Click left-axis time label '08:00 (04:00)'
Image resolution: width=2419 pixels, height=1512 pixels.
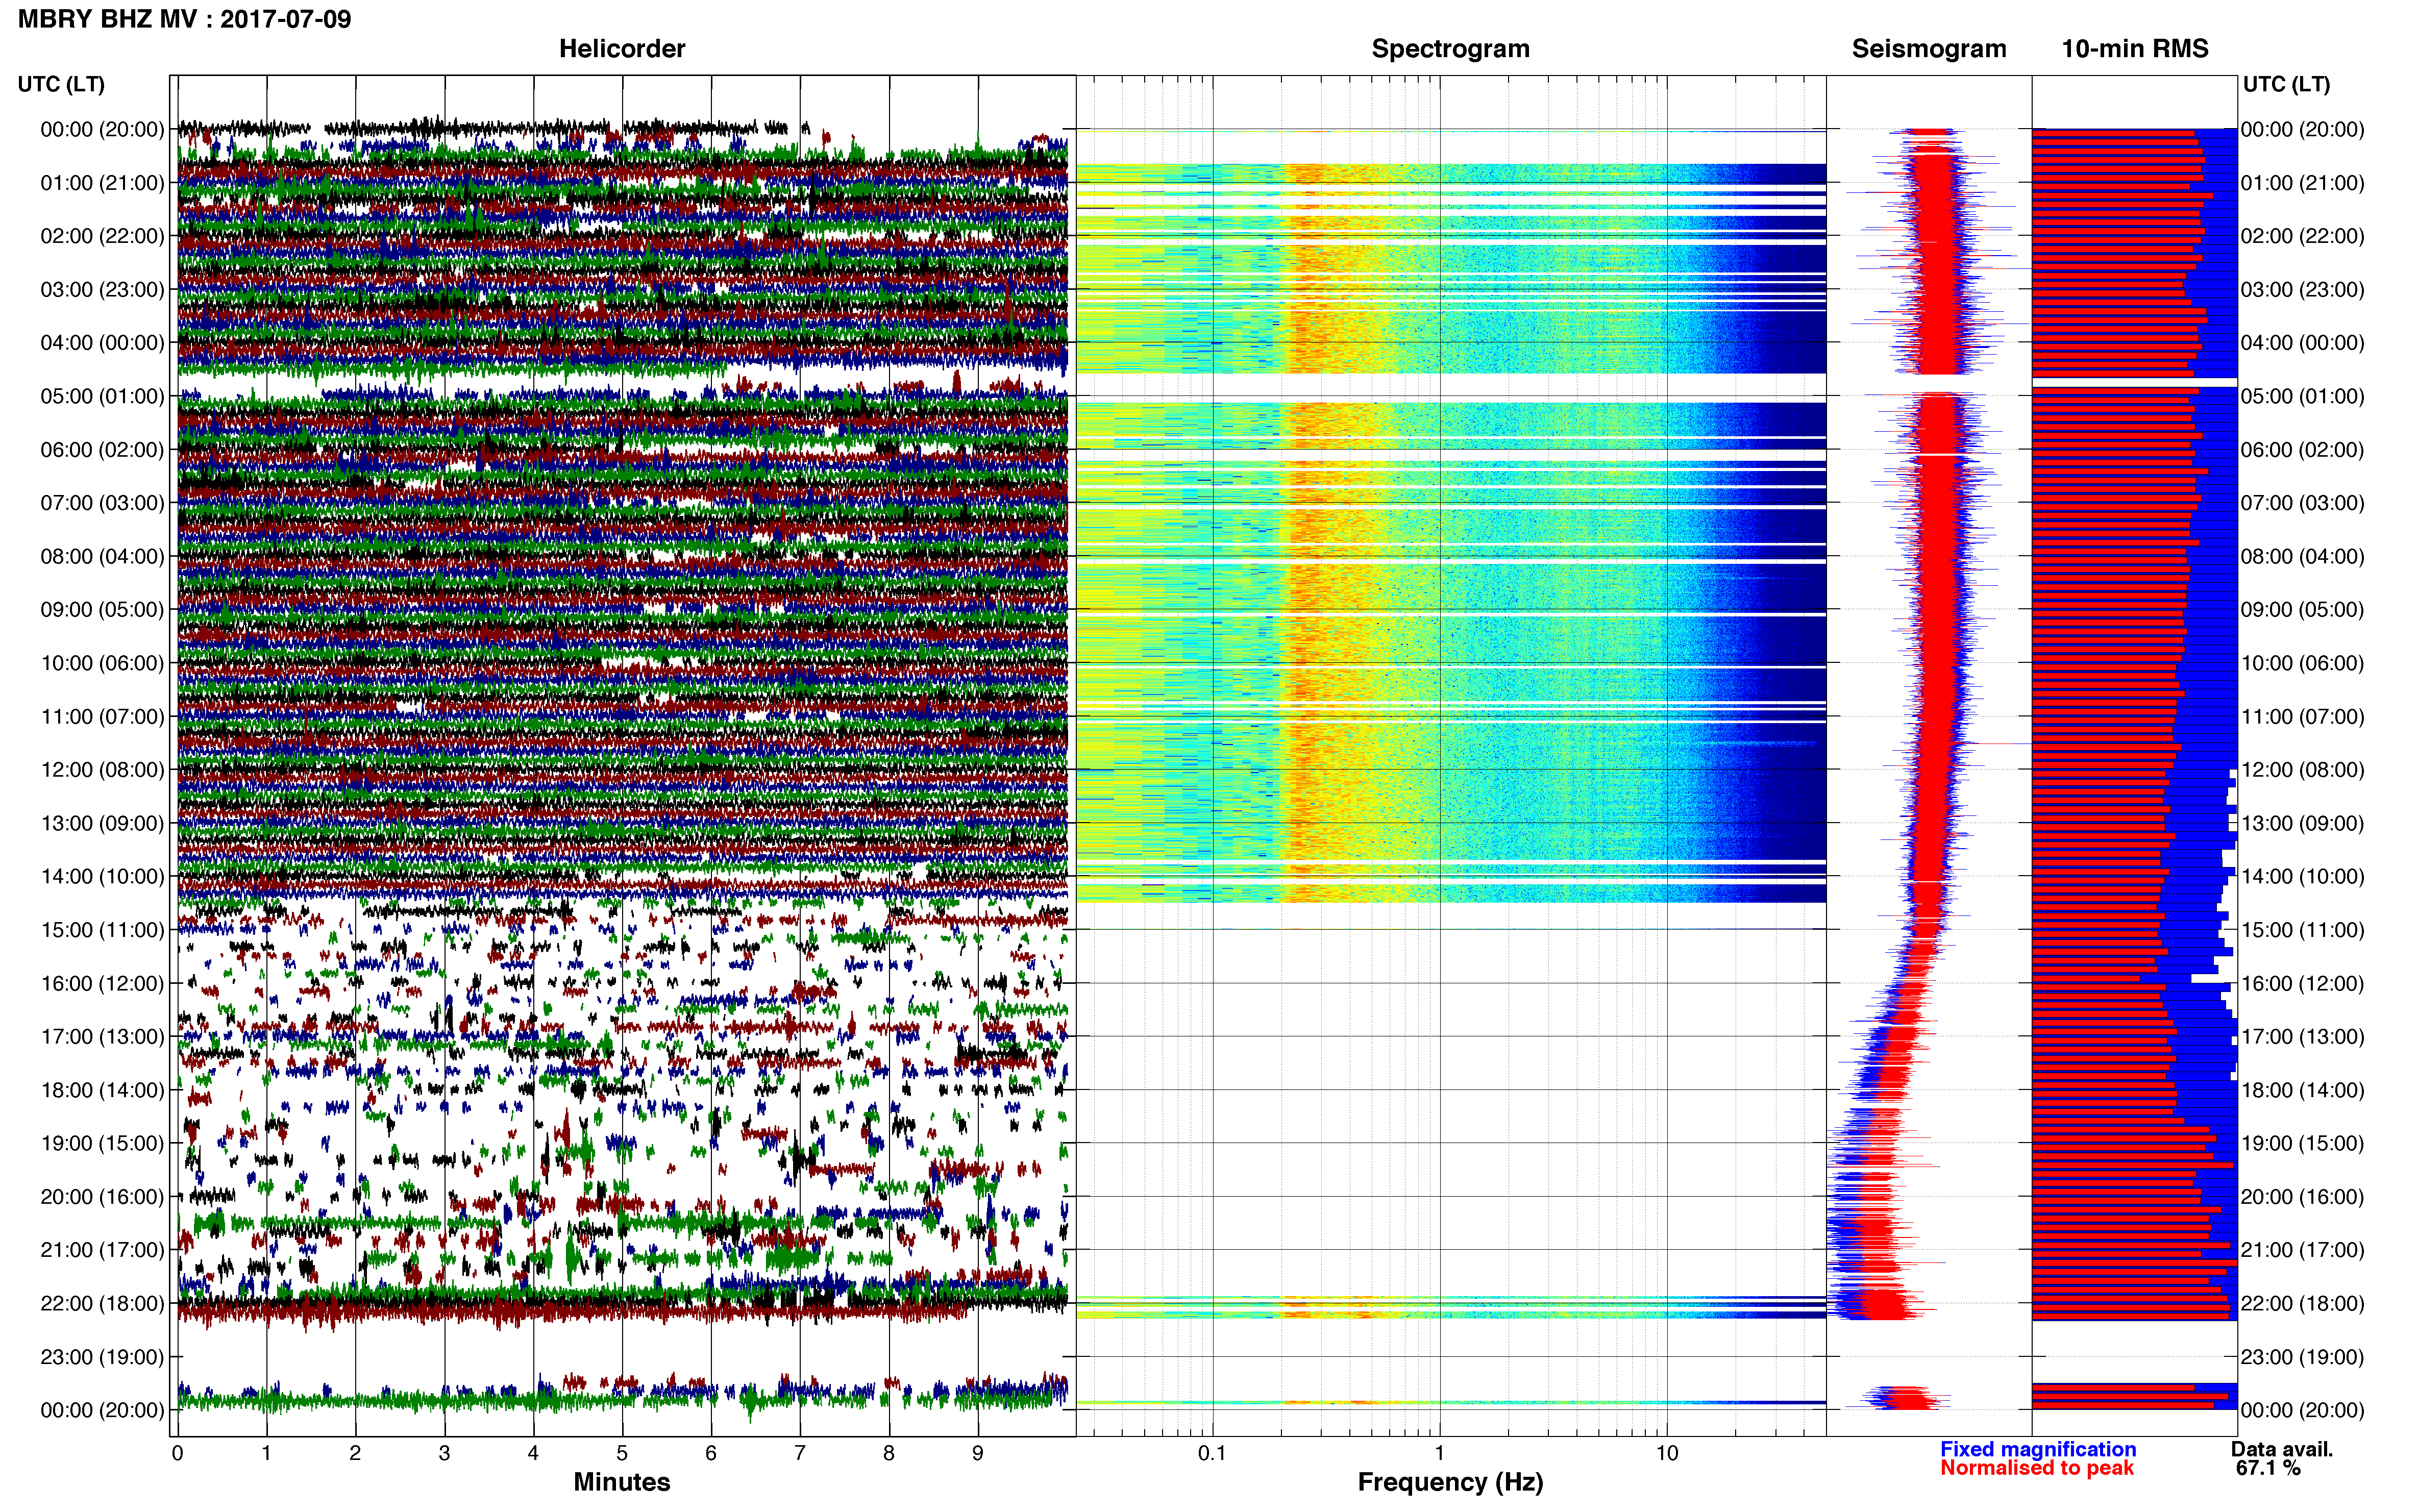click(102, 556)
